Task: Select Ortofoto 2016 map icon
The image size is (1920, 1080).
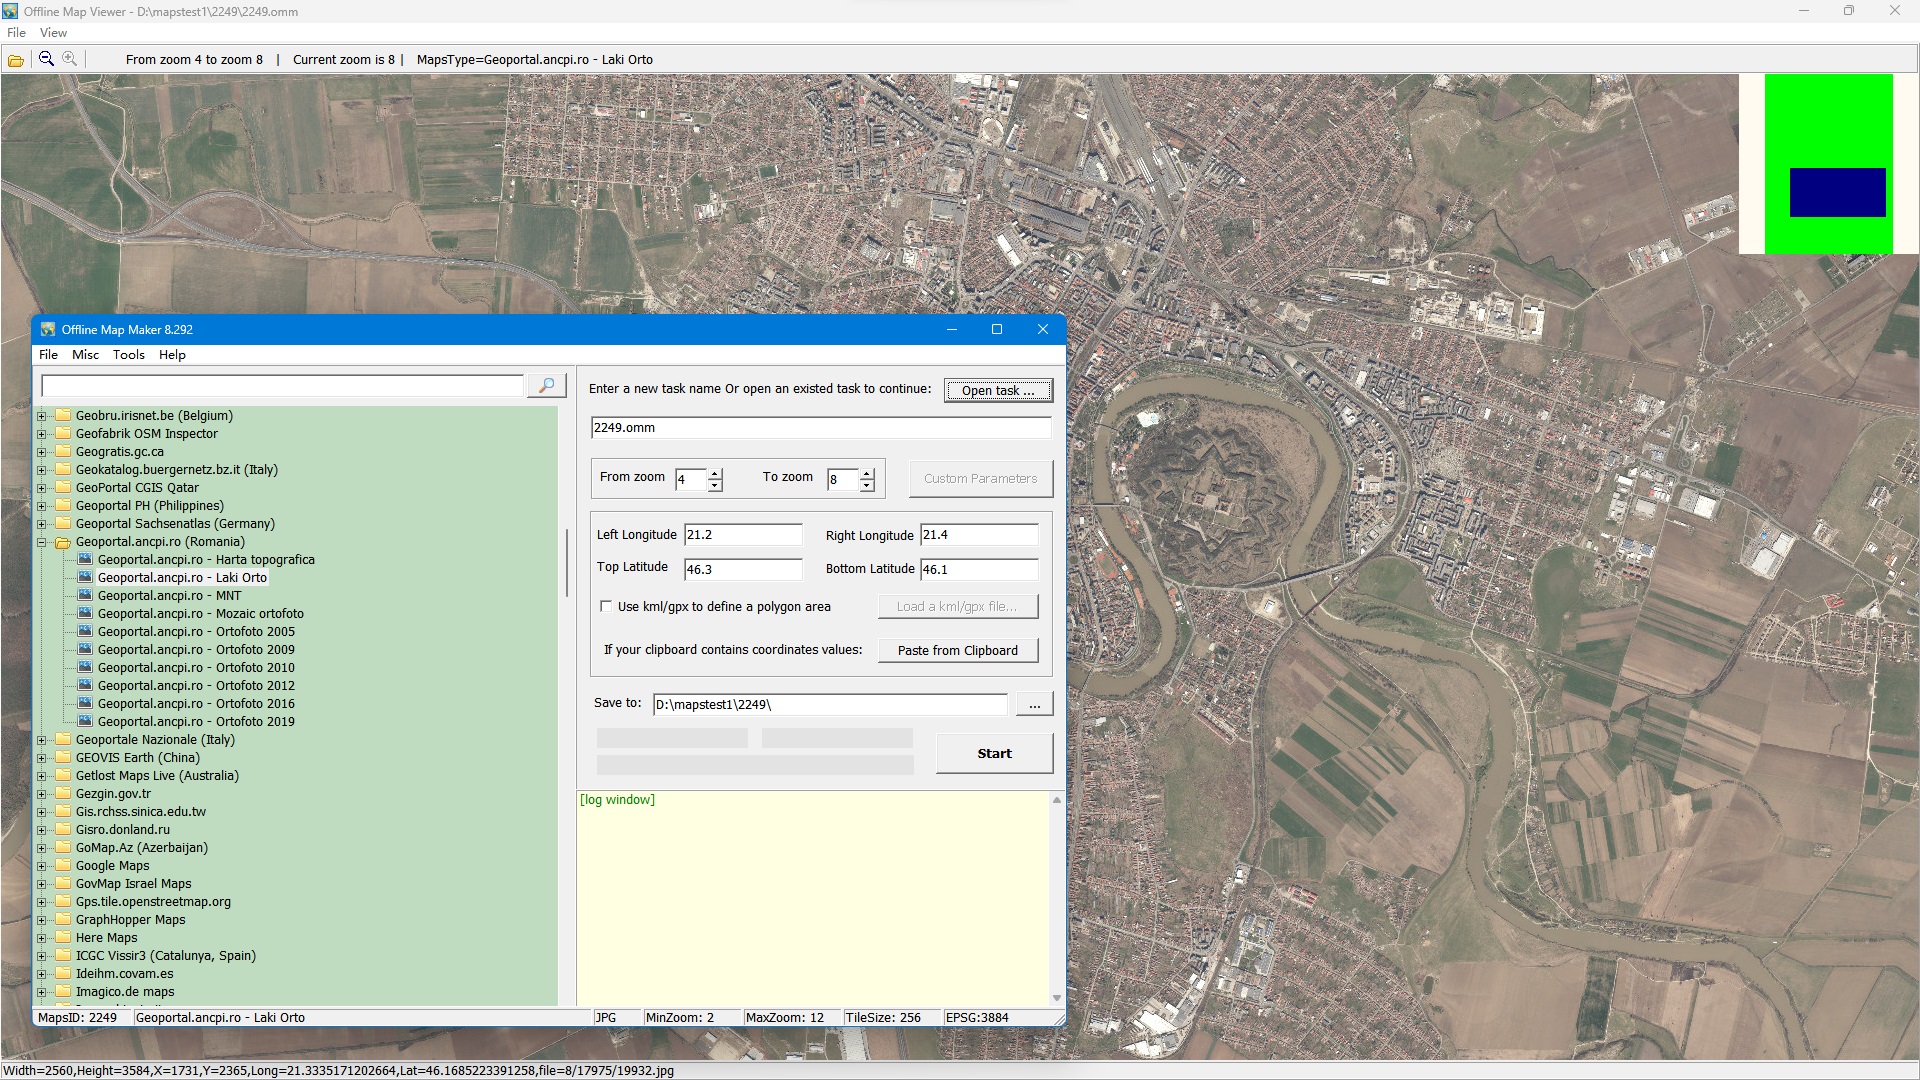Action: pyautogui.click(x=85, y=704)
